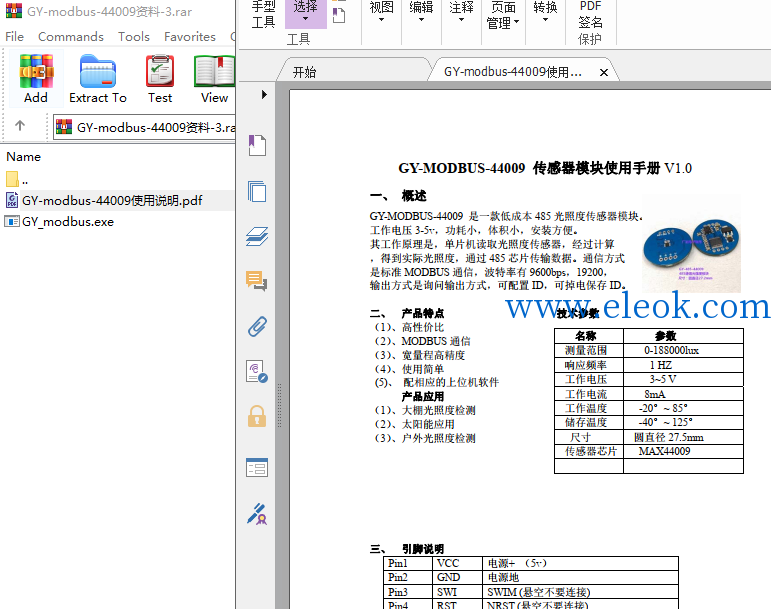Image resolution: width=771 pixels, height=609 pixels.
Task: Select the 手型工具 hand tool
Action: (x=264, y=15)
